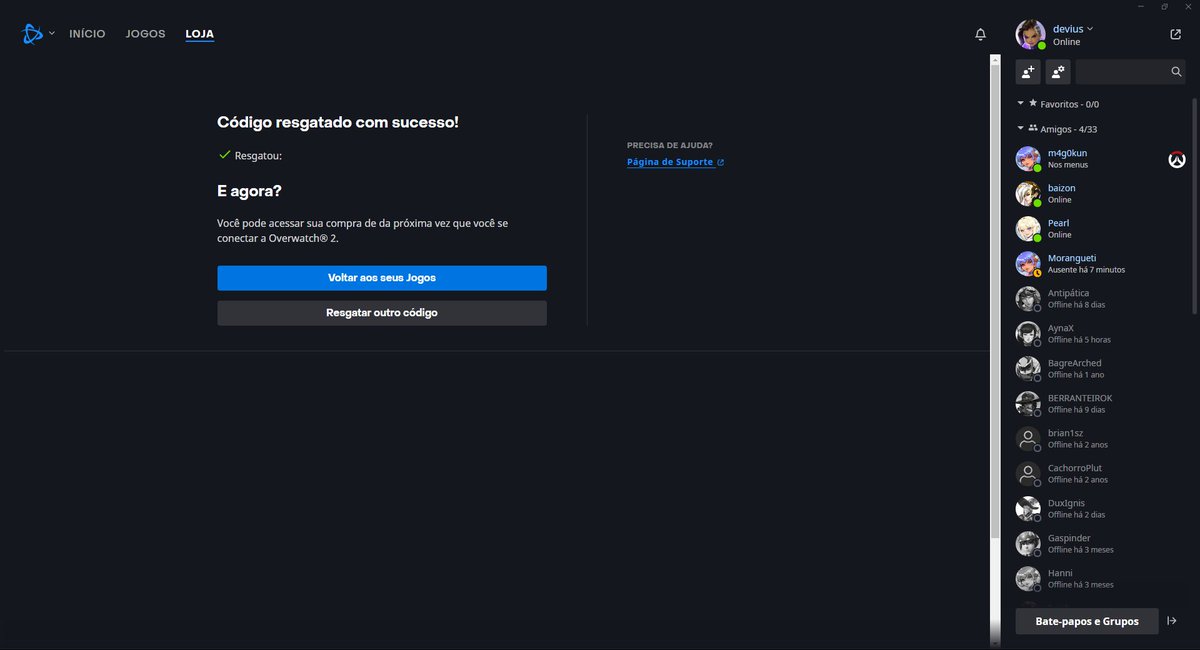Open the friend management settings icon
This screenshot has height=650, width=1200.
tap(1058, 72)
